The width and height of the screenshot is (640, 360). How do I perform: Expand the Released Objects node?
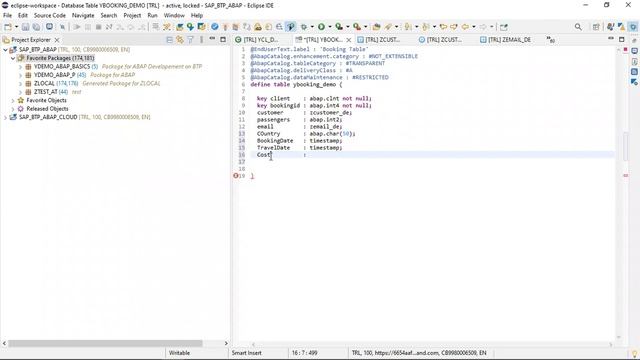tap(13, 109)
